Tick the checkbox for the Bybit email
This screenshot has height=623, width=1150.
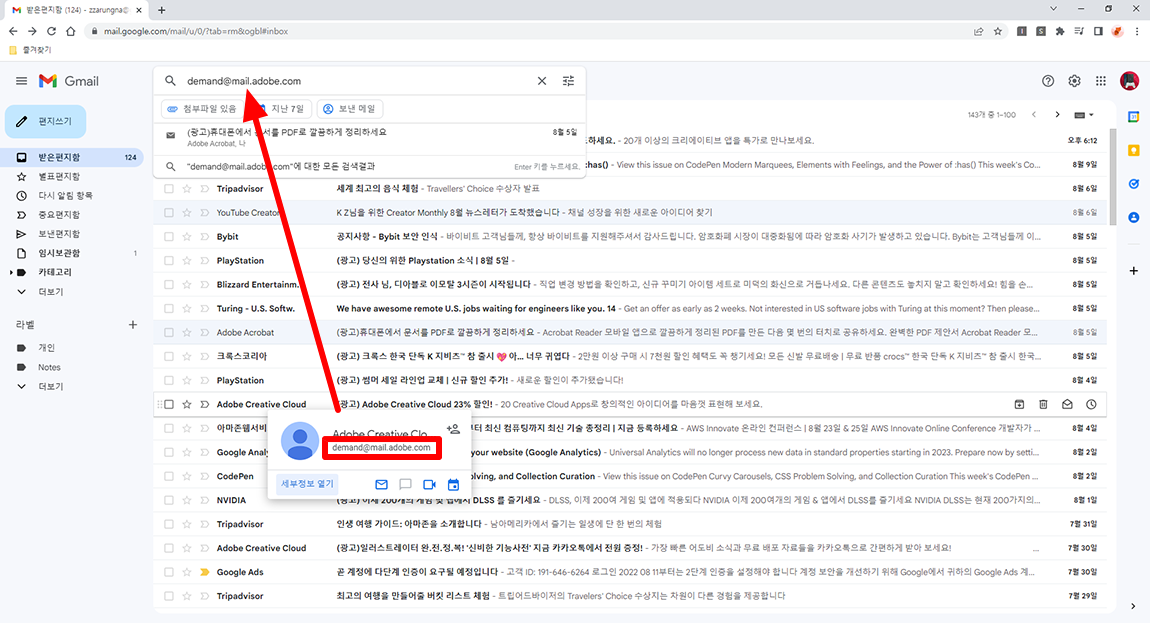click(169, 236)
